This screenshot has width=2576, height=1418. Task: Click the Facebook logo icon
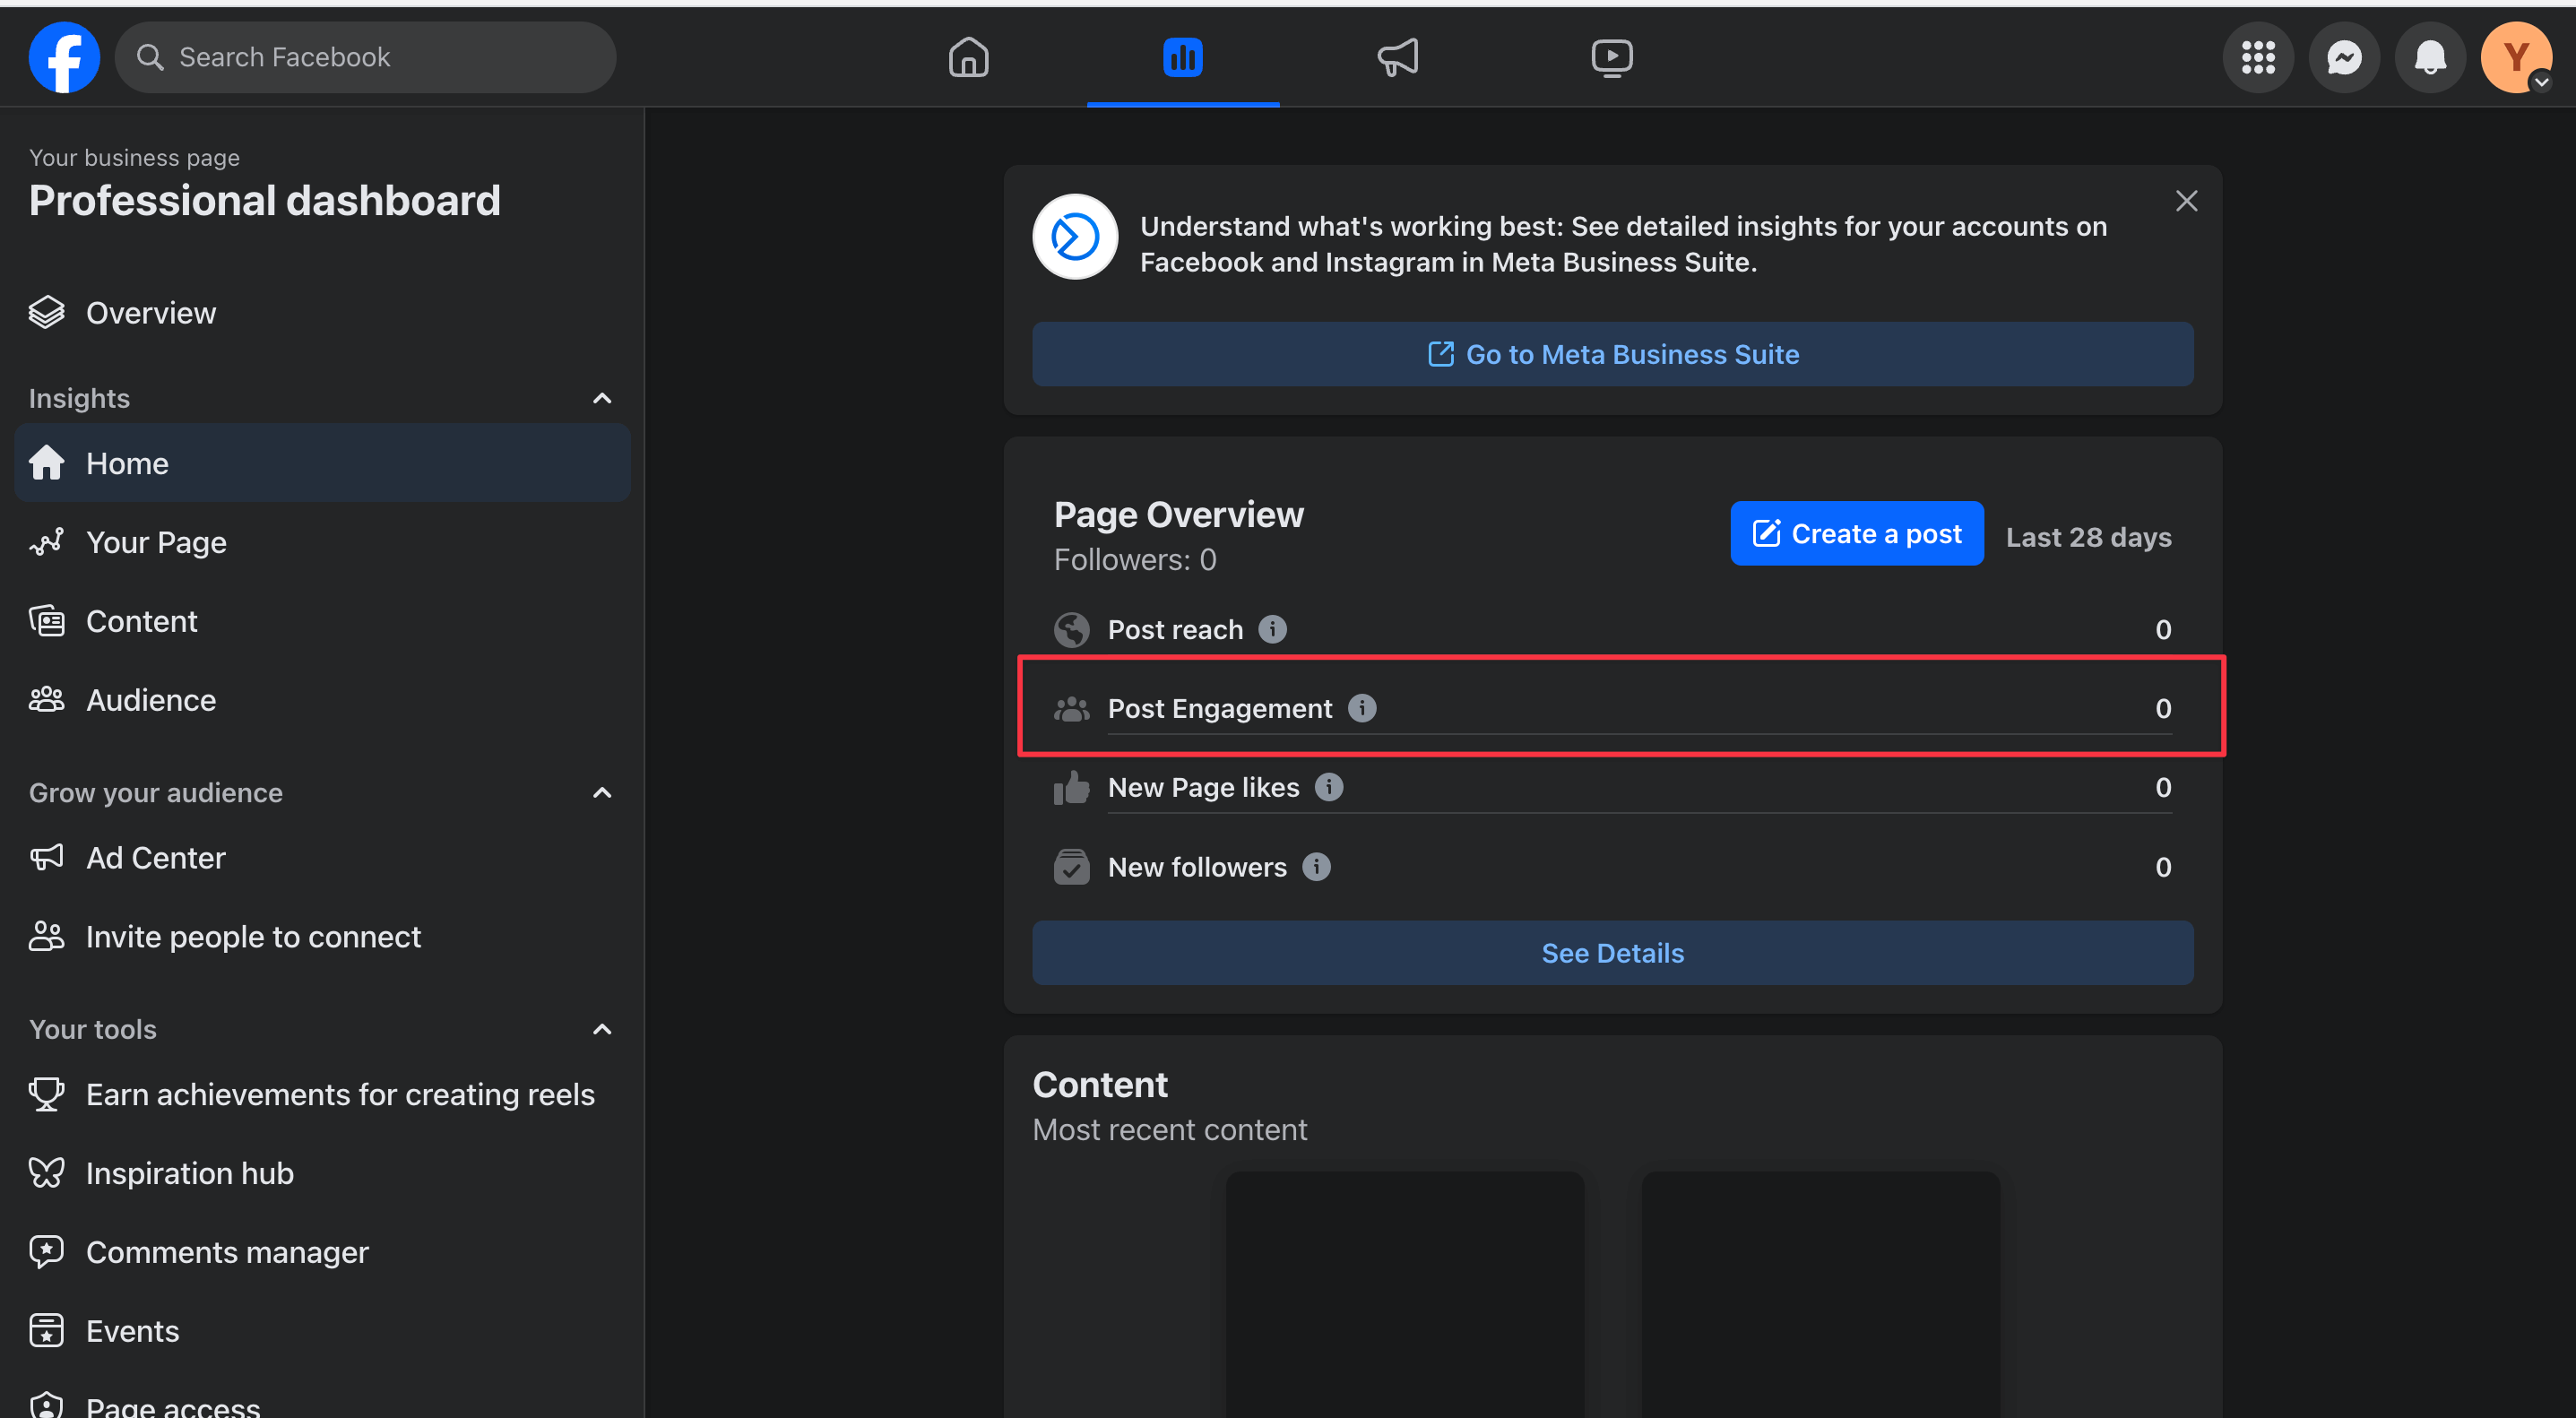[x=64, y=57]
